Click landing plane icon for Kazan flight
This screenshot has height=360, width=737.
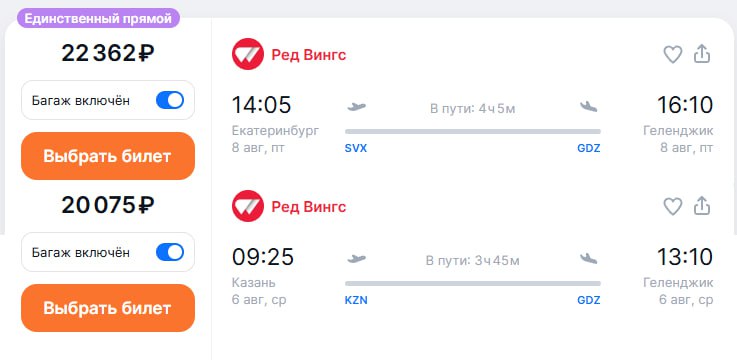[588, 258]
